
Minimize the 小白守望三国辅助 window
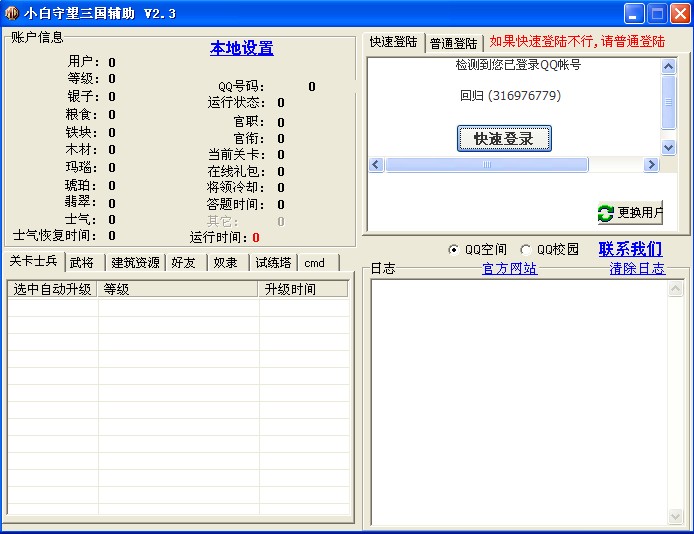click(634, 13)
